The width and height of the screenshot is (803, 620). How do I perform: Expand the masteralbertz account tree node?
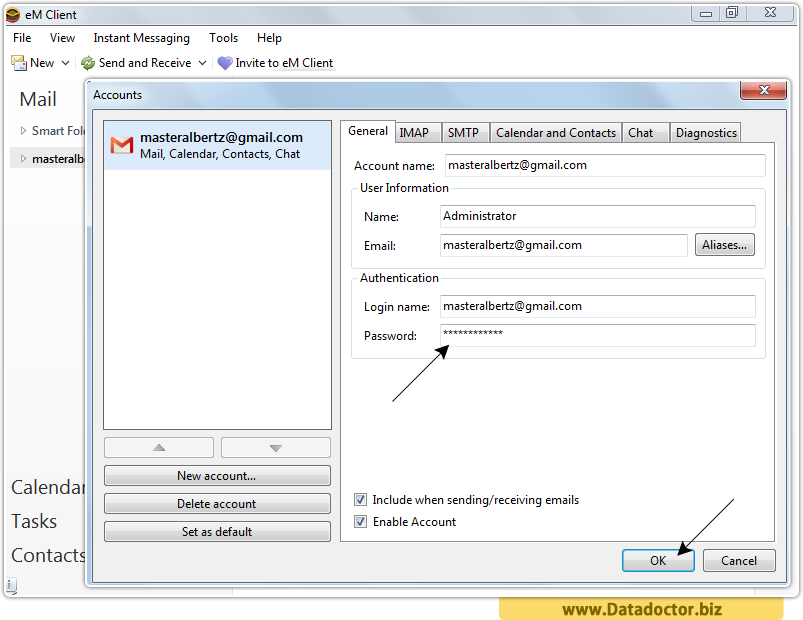coord(23,159)
